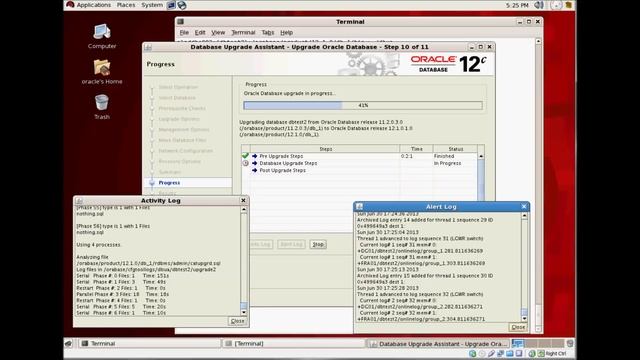Open the Tabs menu in Terminal
The height and width of the screenshot is (360, 640).
tap(268, 32)
